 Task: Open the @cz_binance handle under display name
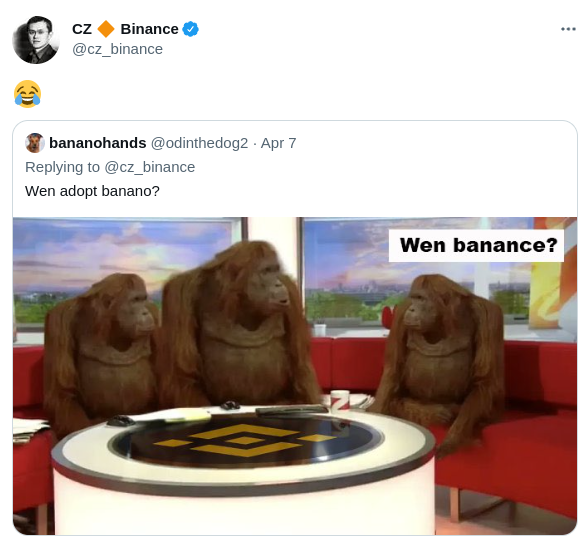click(117, 49)
